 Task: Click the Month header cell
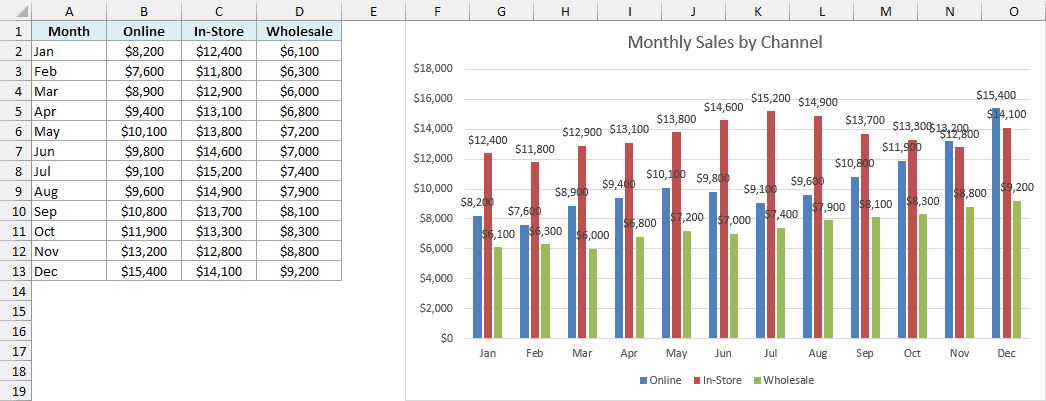(x=69, y=31)
